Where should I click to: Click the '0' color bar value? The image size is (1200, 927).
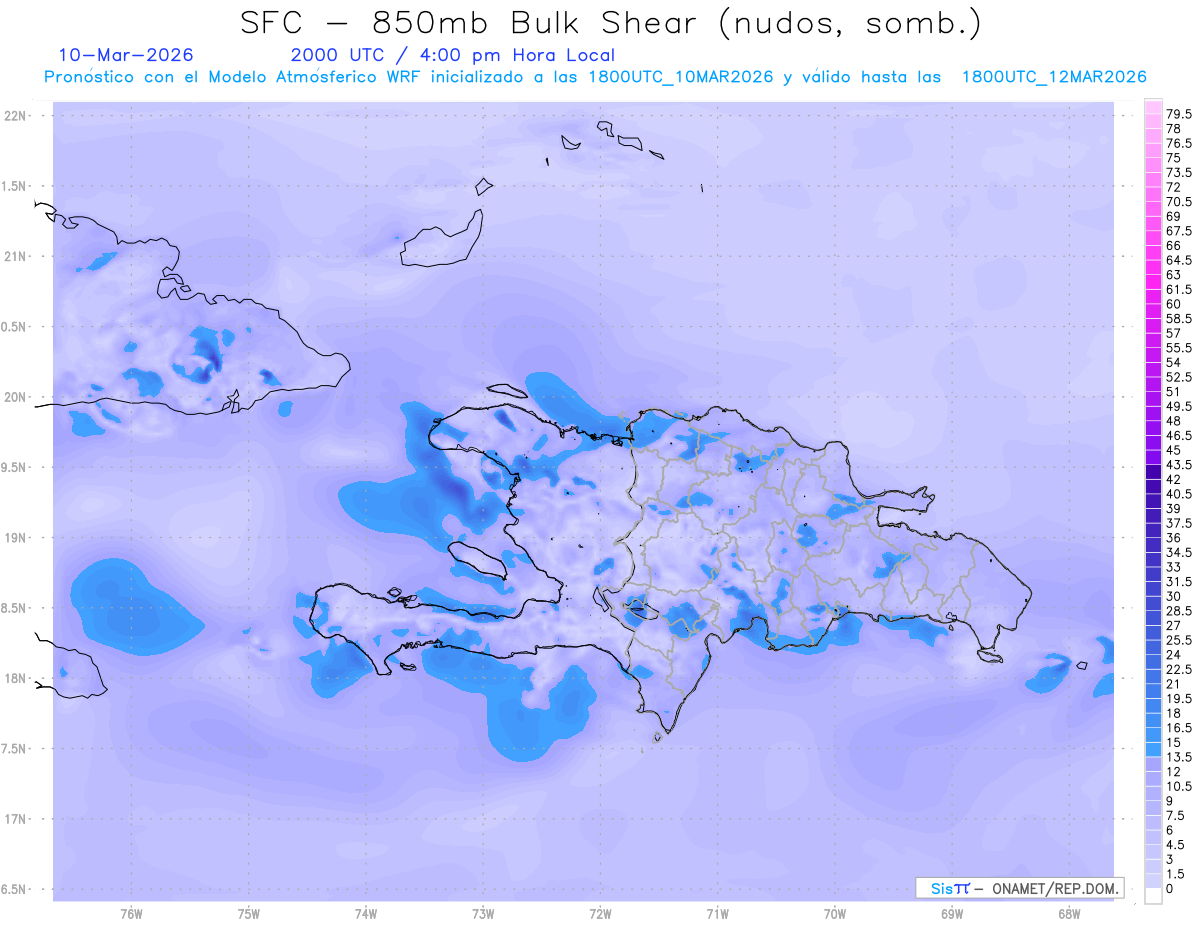(1170, 888)
